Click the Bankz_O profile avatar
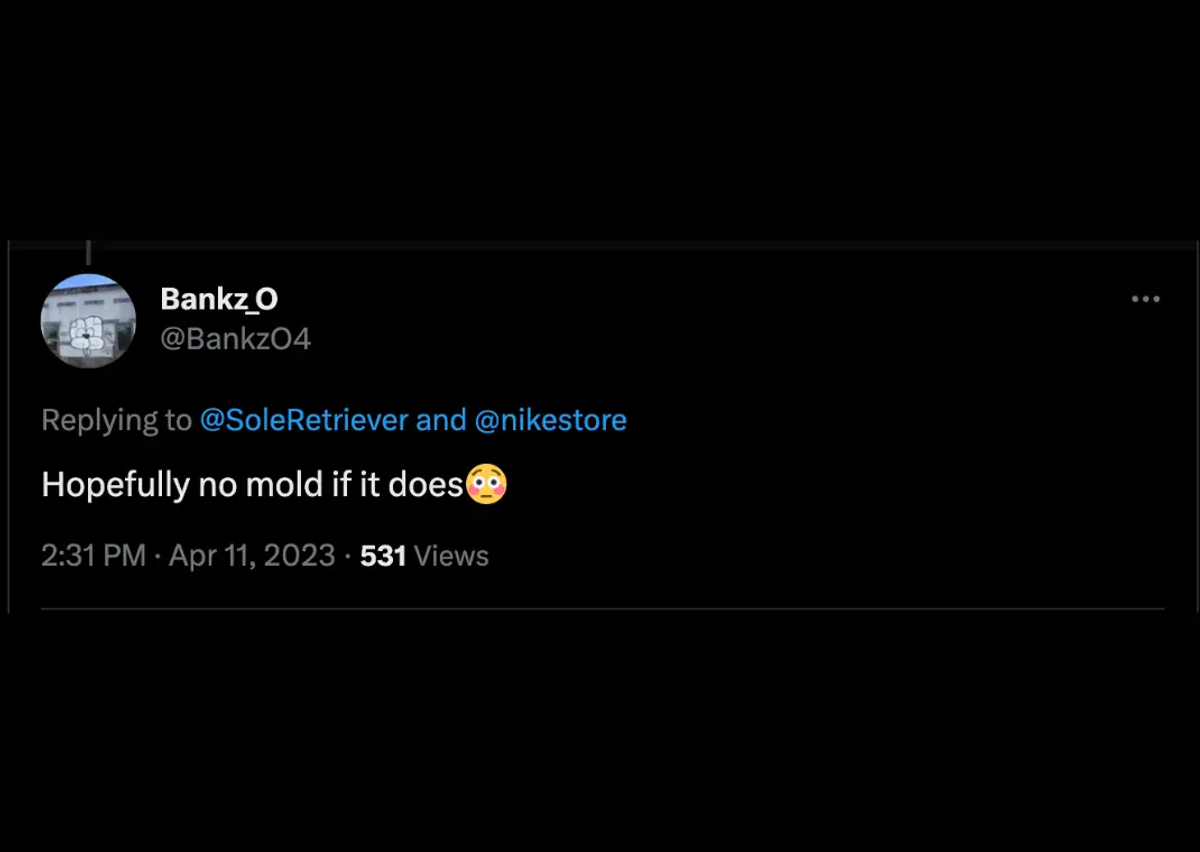Screen dimensions: 1200x852 tap(88, 320)
